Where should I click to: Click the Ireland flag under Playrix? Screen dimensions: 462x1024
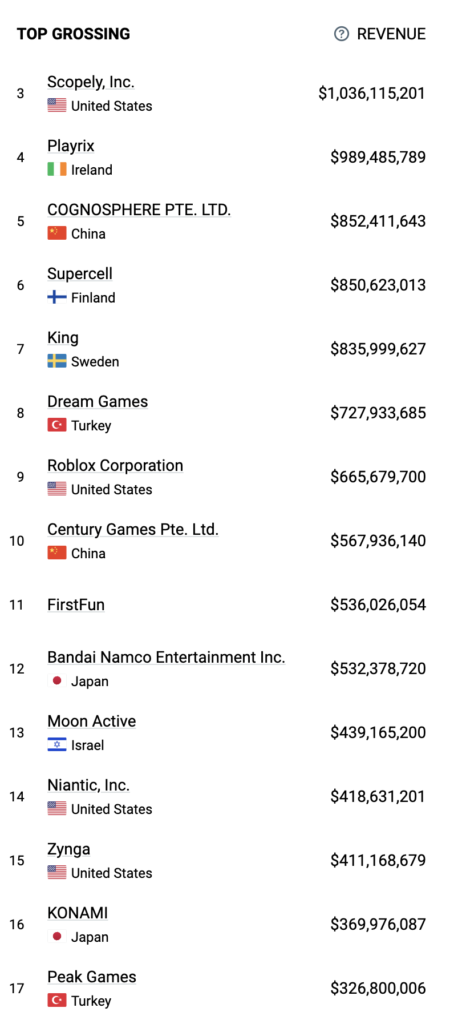[57, 170]
